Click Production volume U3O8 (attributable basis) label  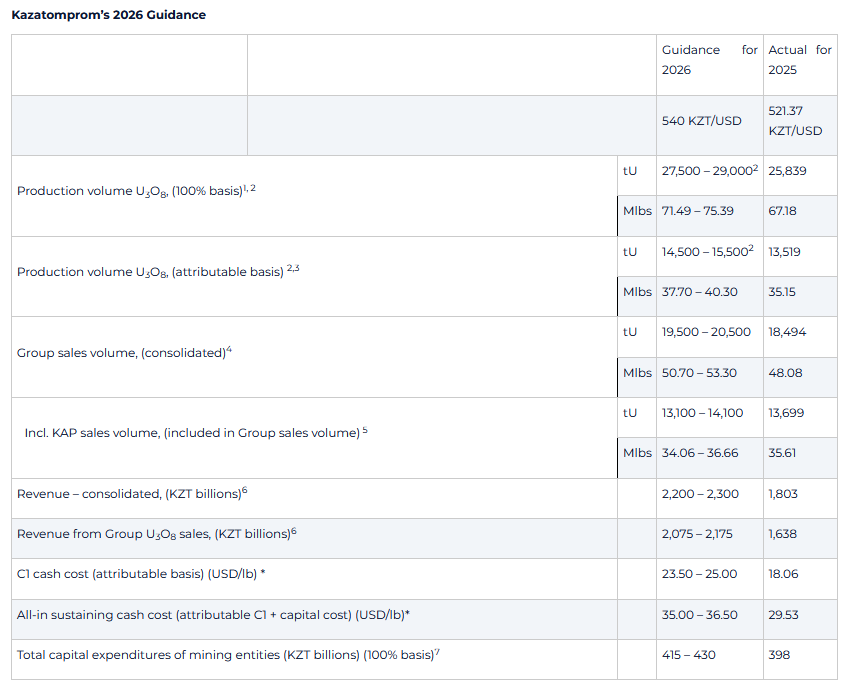158,271
